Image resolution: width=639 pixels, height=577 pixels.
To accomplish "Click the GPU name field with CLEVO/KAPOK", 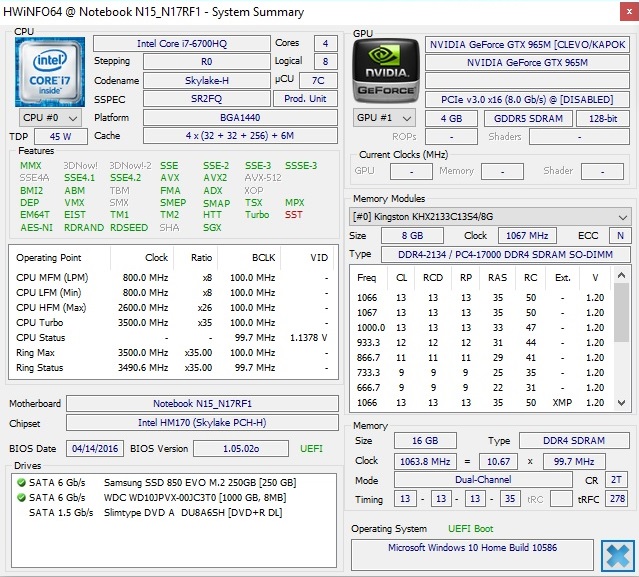I will pos(527,44).
